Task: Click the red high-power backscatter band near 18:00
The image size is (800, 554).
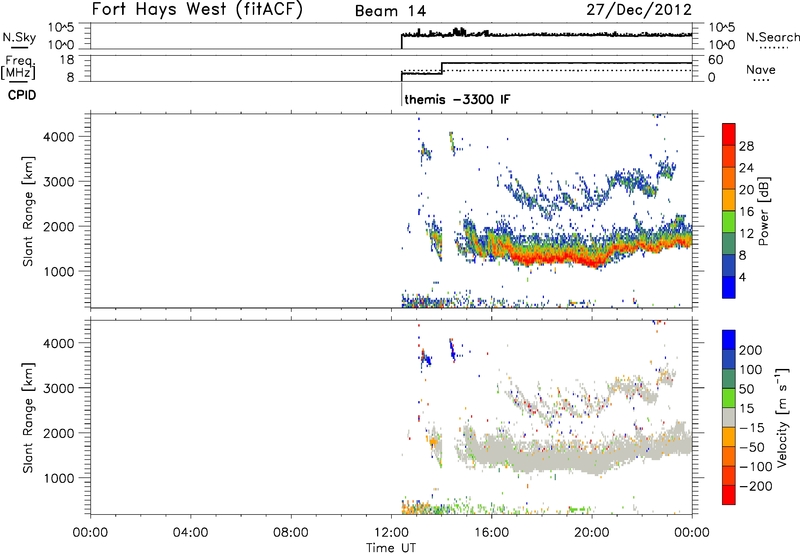Action: tap(541, 257)
